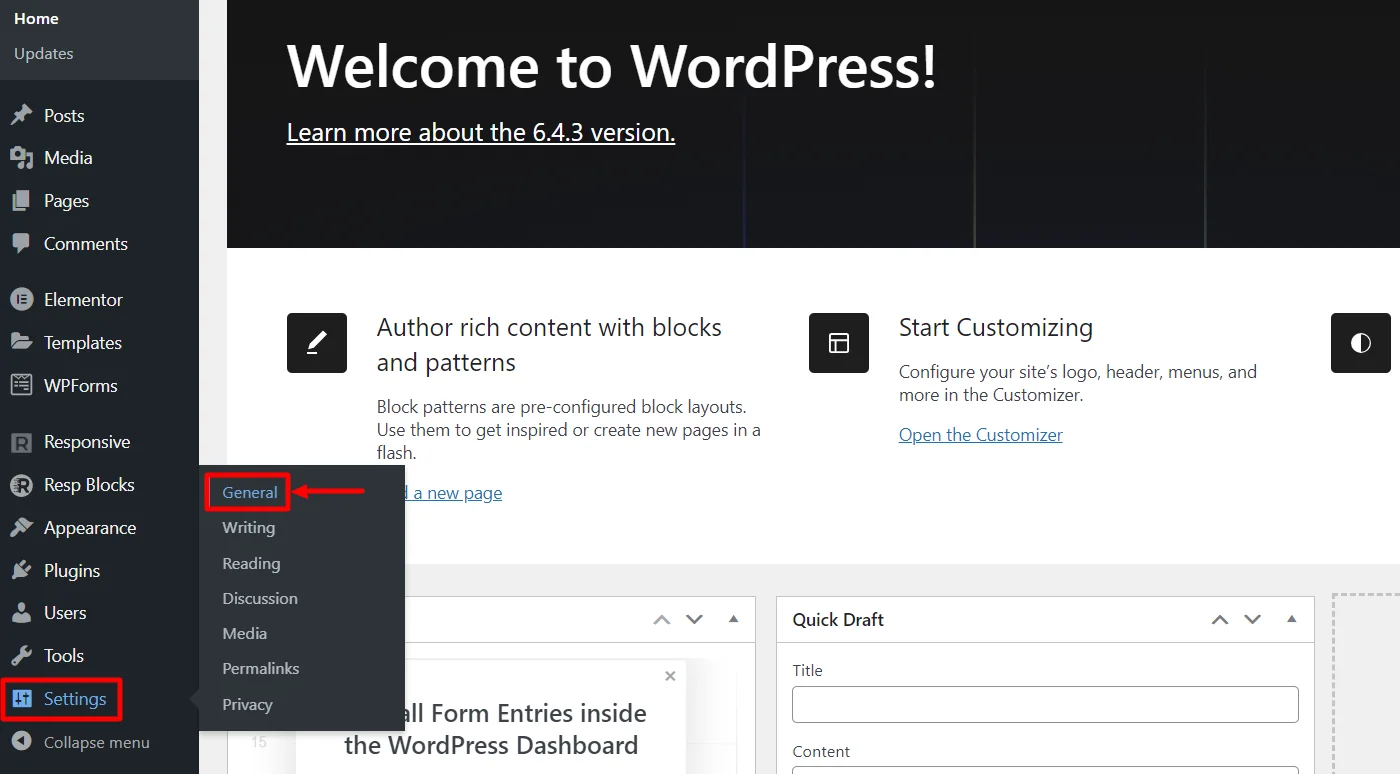The width and height of the screenshot is (1400, 774).
Task: Click the Collapse menu arrow icon
Action: pos(22,742)
